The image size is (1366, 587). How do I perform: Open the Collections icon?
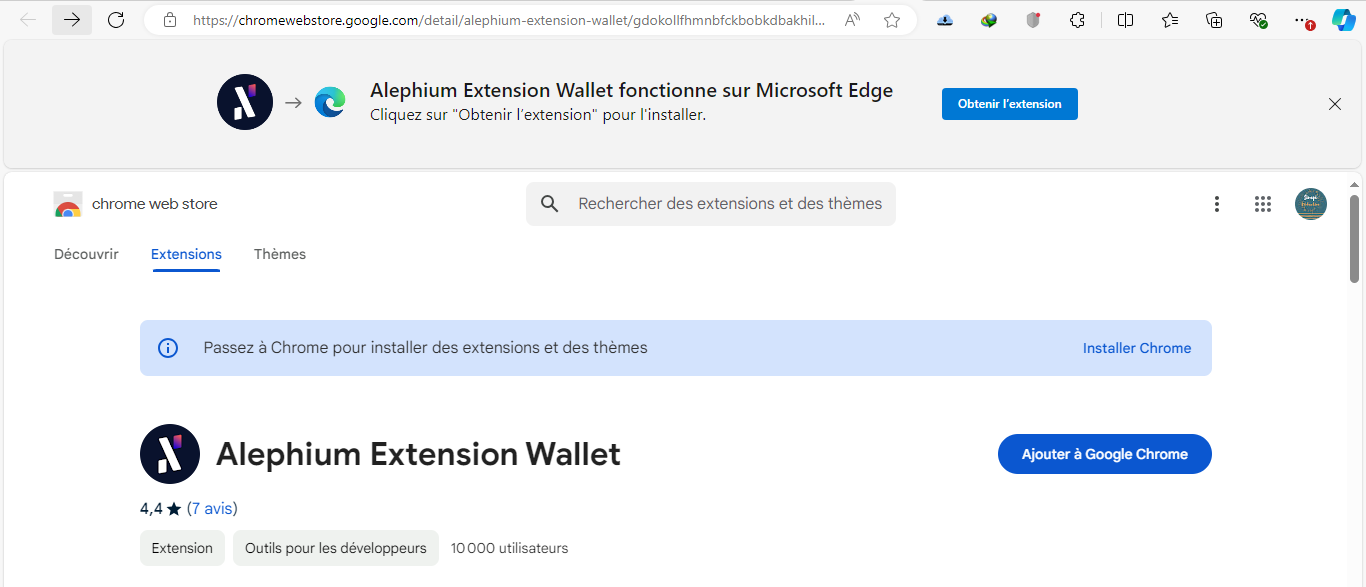coord(1214,20)
